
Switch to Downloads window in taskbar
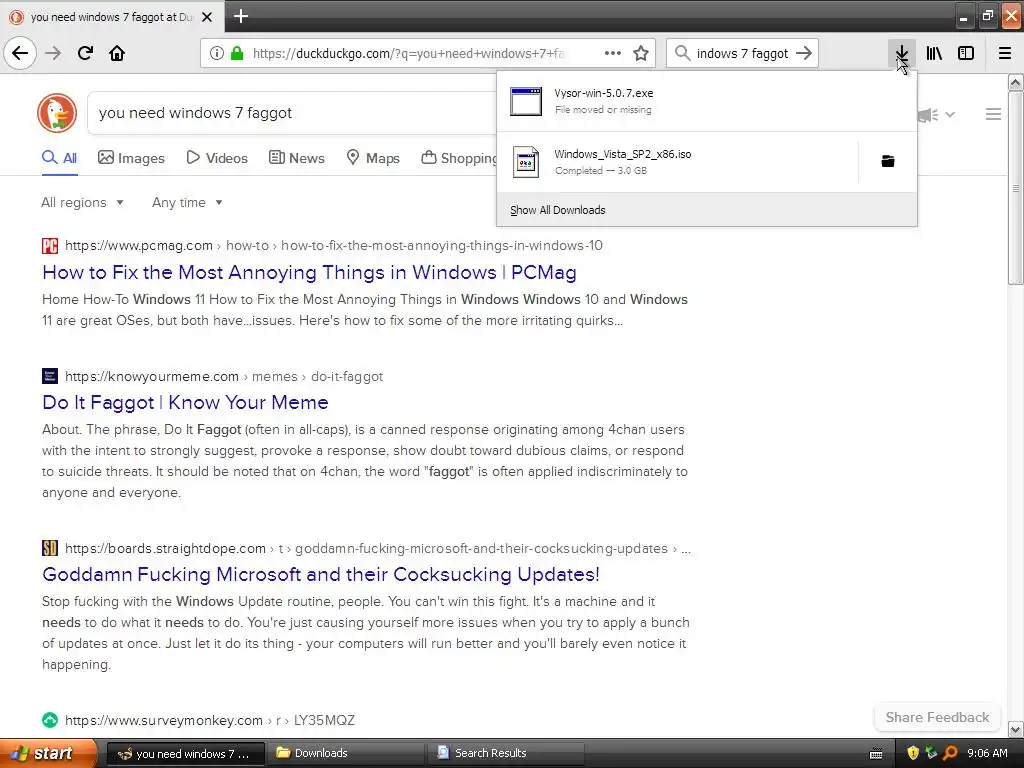click(345, 754)
